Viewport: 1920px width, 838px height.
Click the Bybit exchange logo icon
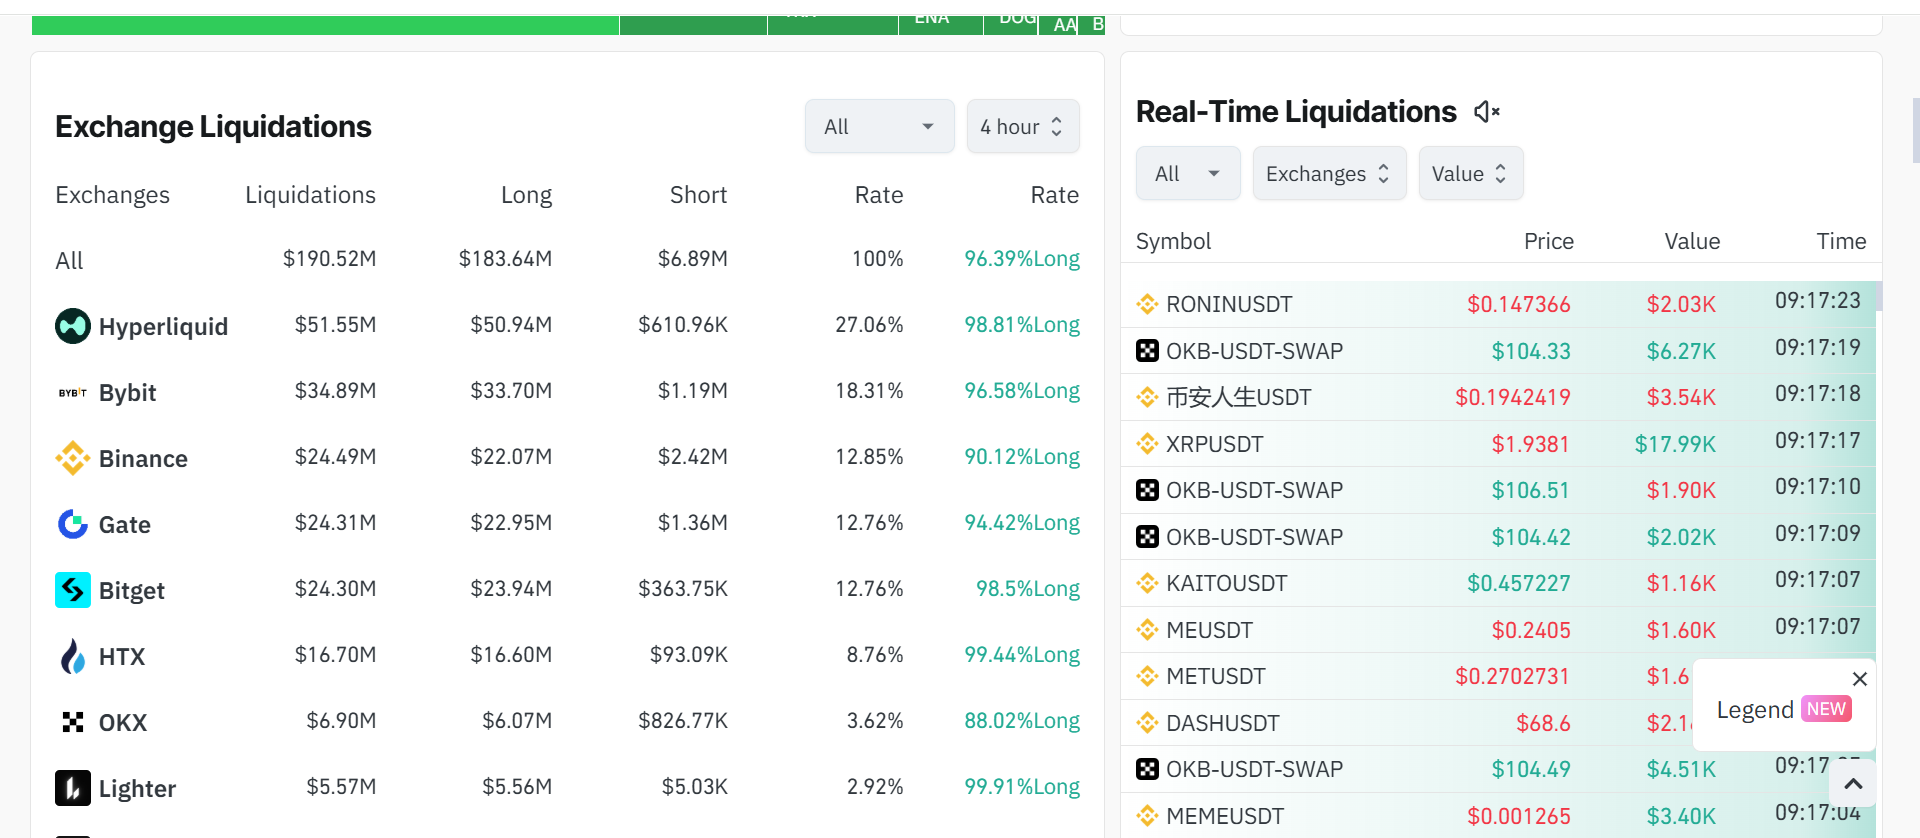coord(73,393)
